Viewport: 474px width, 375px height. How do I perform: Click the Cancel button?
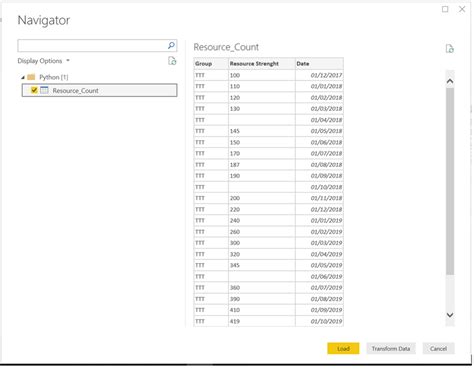tap(438, 348)
